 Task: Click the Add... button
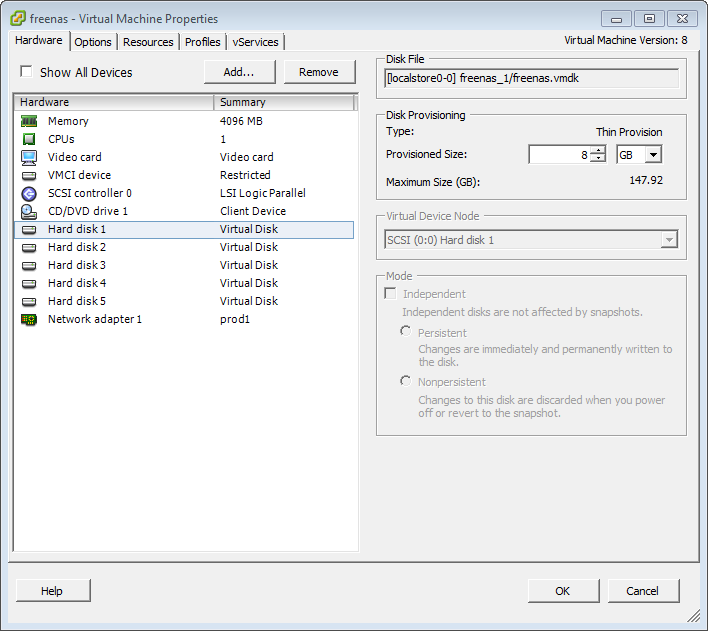pyautogui.click(x=239, y=72)
